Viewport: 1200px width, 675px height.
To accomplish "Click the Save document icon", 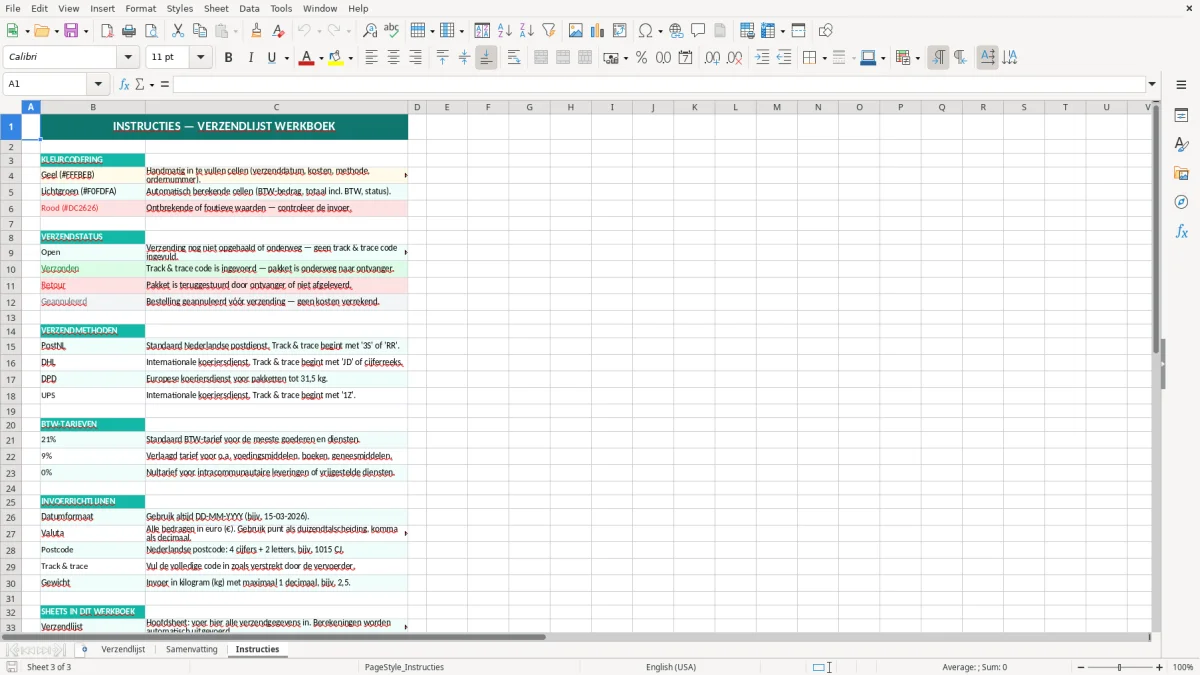I will coord(70,31).
